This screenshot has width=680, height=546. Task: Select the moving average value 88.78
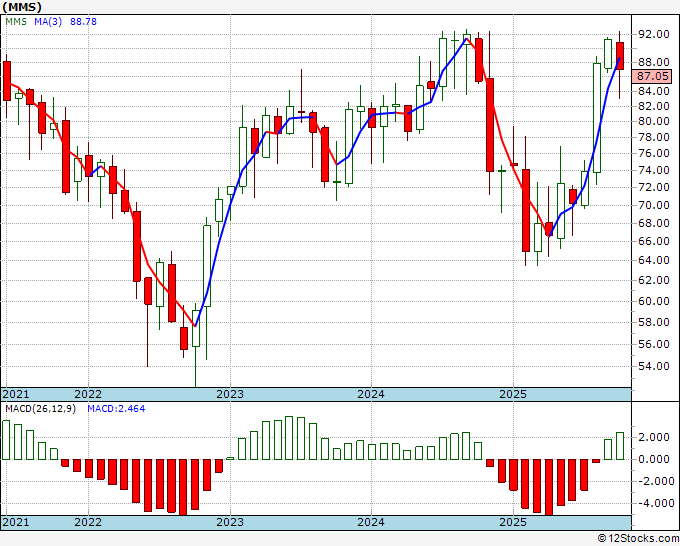click(83, 21)
